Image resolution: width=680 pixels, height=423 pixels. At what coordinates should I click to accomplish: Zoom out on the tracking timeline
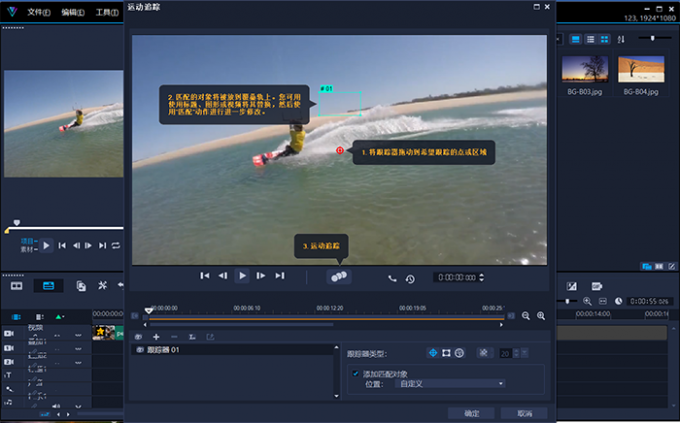525,316
